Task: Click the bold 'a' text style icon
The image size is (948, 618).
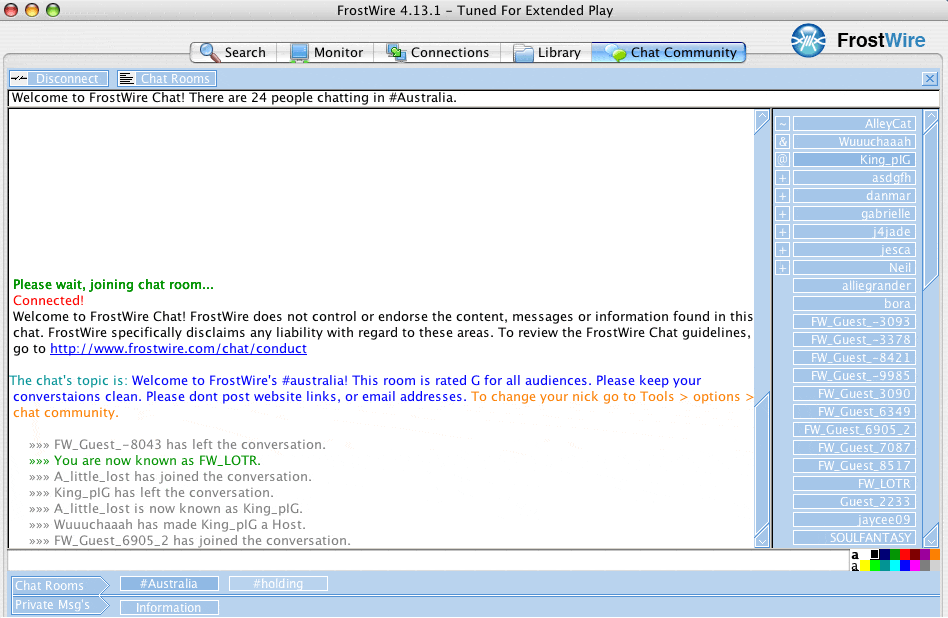Action: coord(855,554)
